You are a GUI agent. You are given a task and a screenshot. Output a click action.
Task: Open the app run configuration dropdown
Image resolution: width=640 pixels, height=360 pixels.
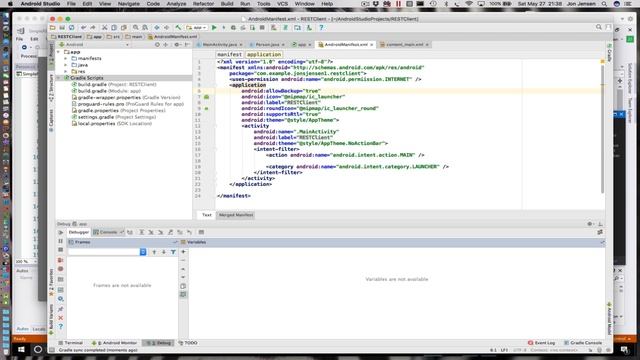click(x=196, y=28)
